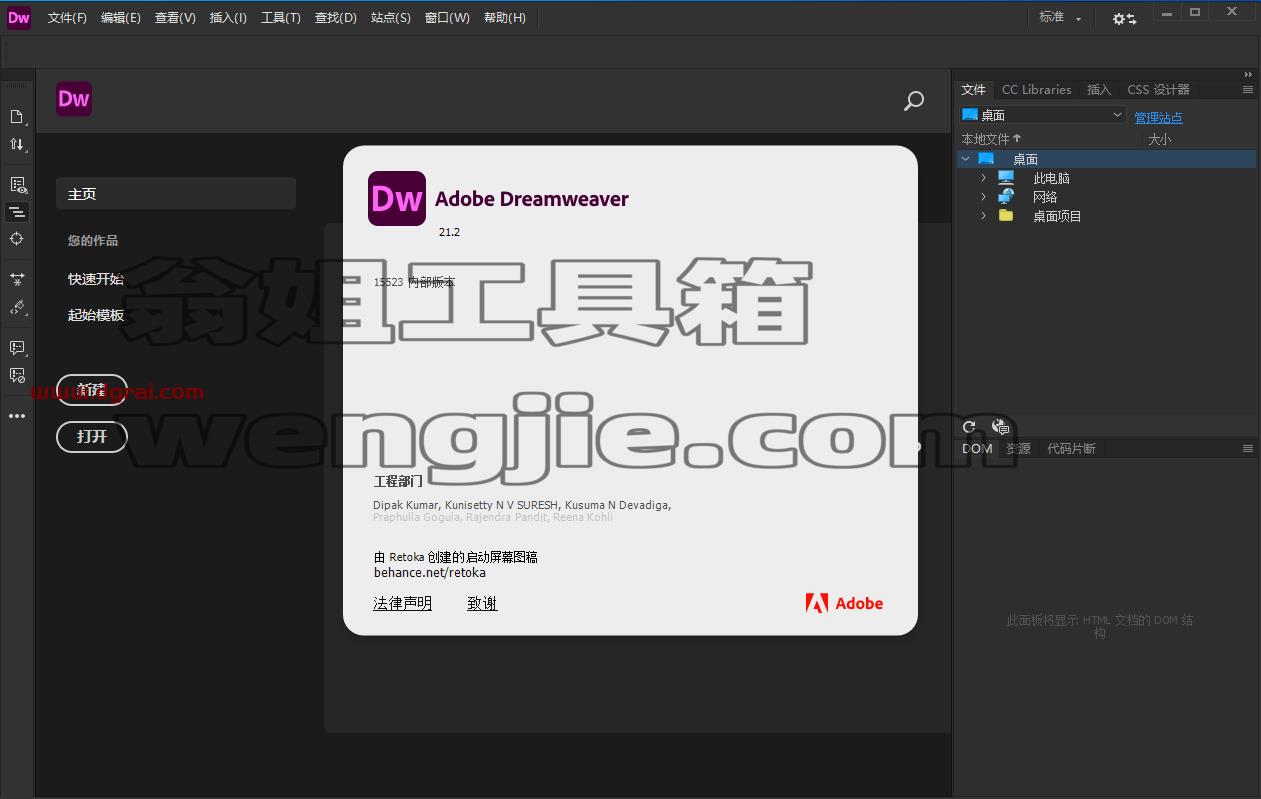Collapse panels with the double-arrow icon
This screenshot has width=1261, height=799.
coord(1248,75)
